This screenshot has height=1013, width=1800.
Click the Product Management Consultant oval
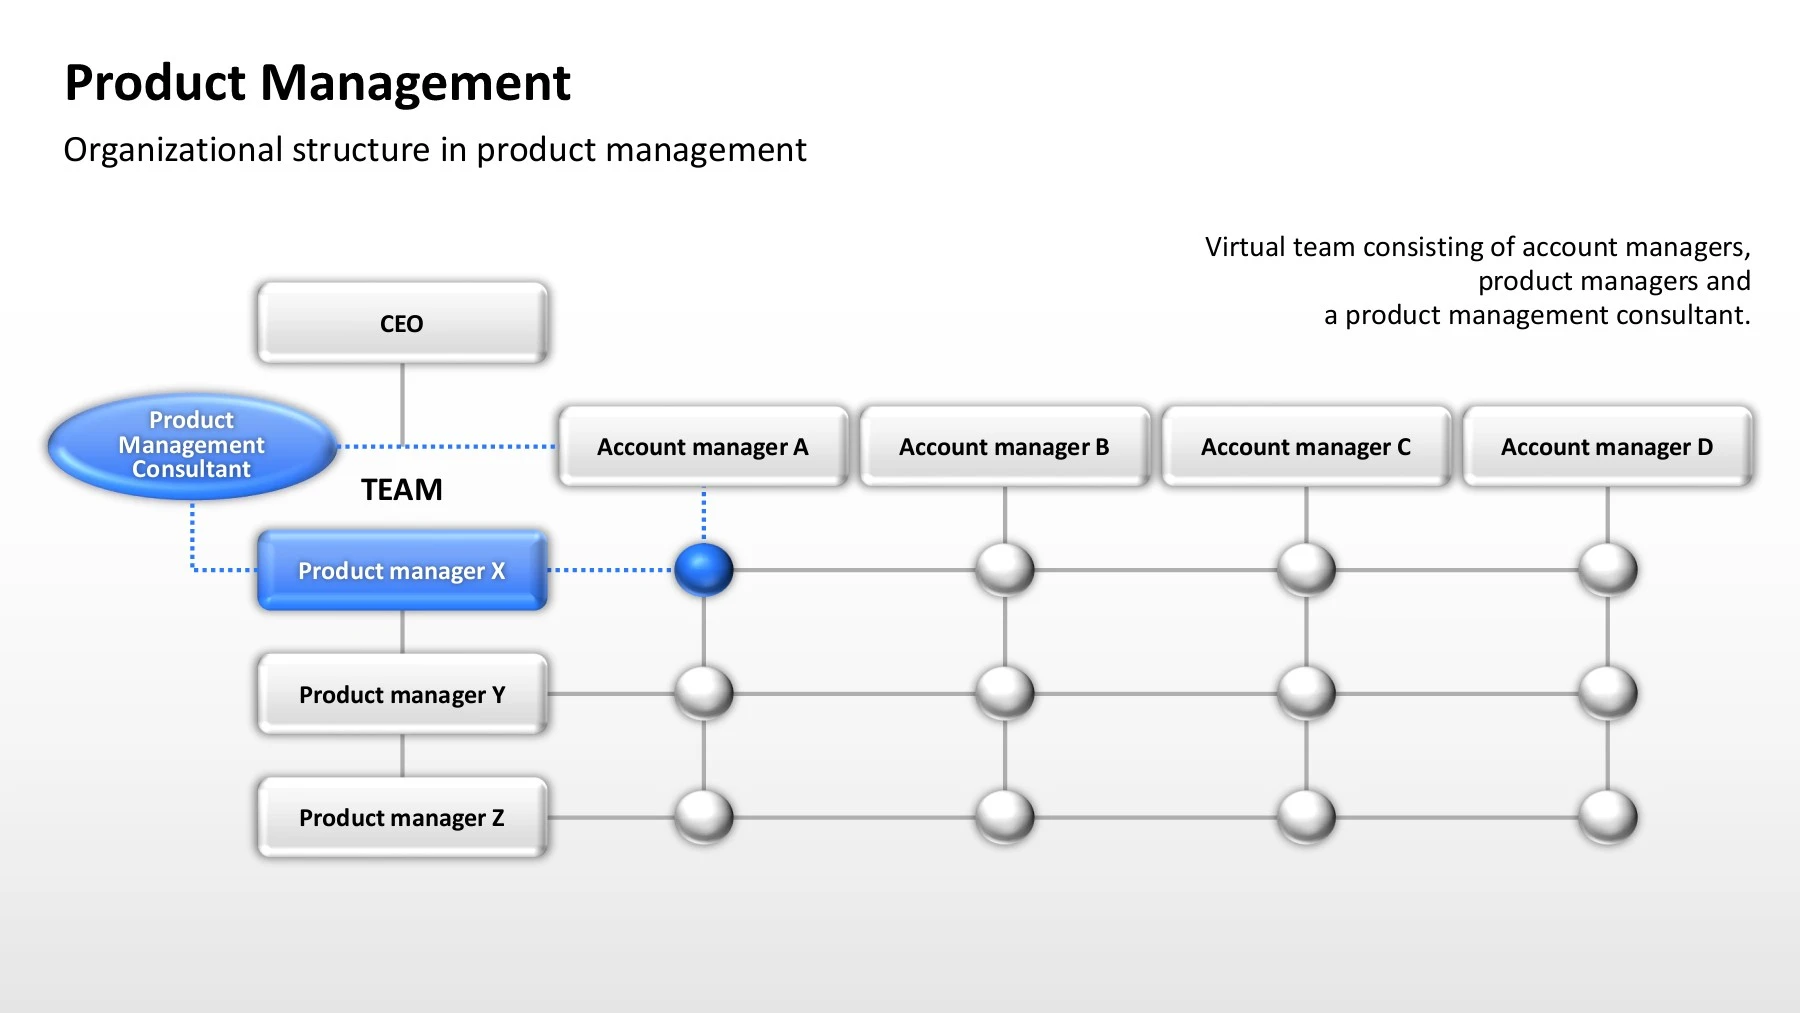191,445
